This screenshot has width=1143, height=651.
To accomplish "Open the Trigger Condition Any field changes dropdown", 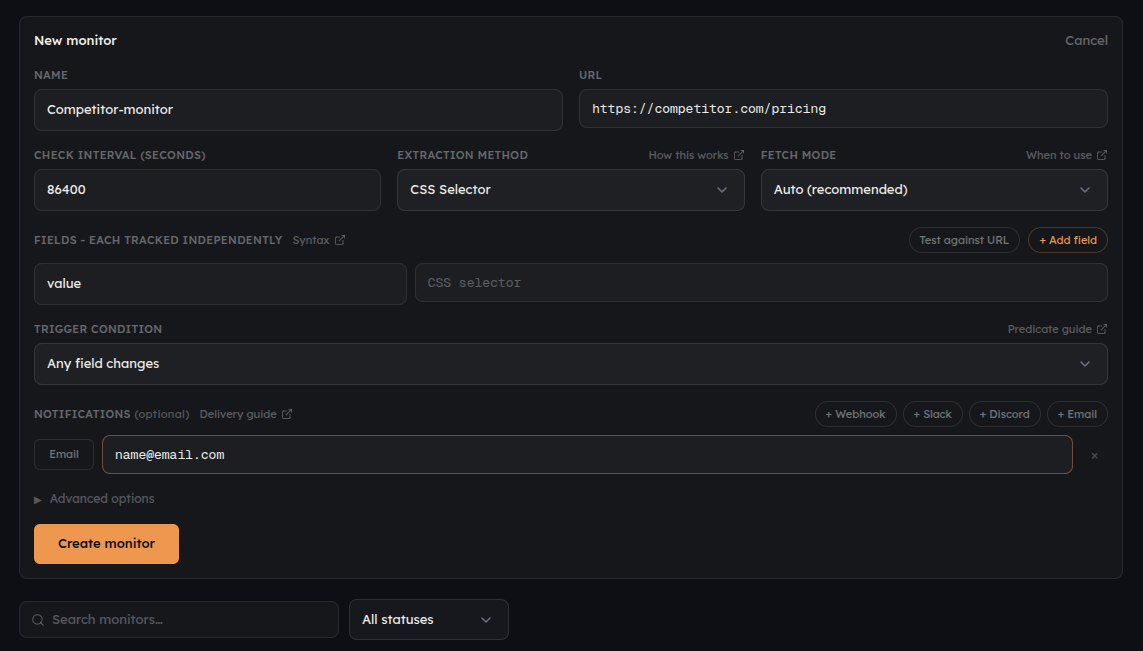I will coord(571,364).
